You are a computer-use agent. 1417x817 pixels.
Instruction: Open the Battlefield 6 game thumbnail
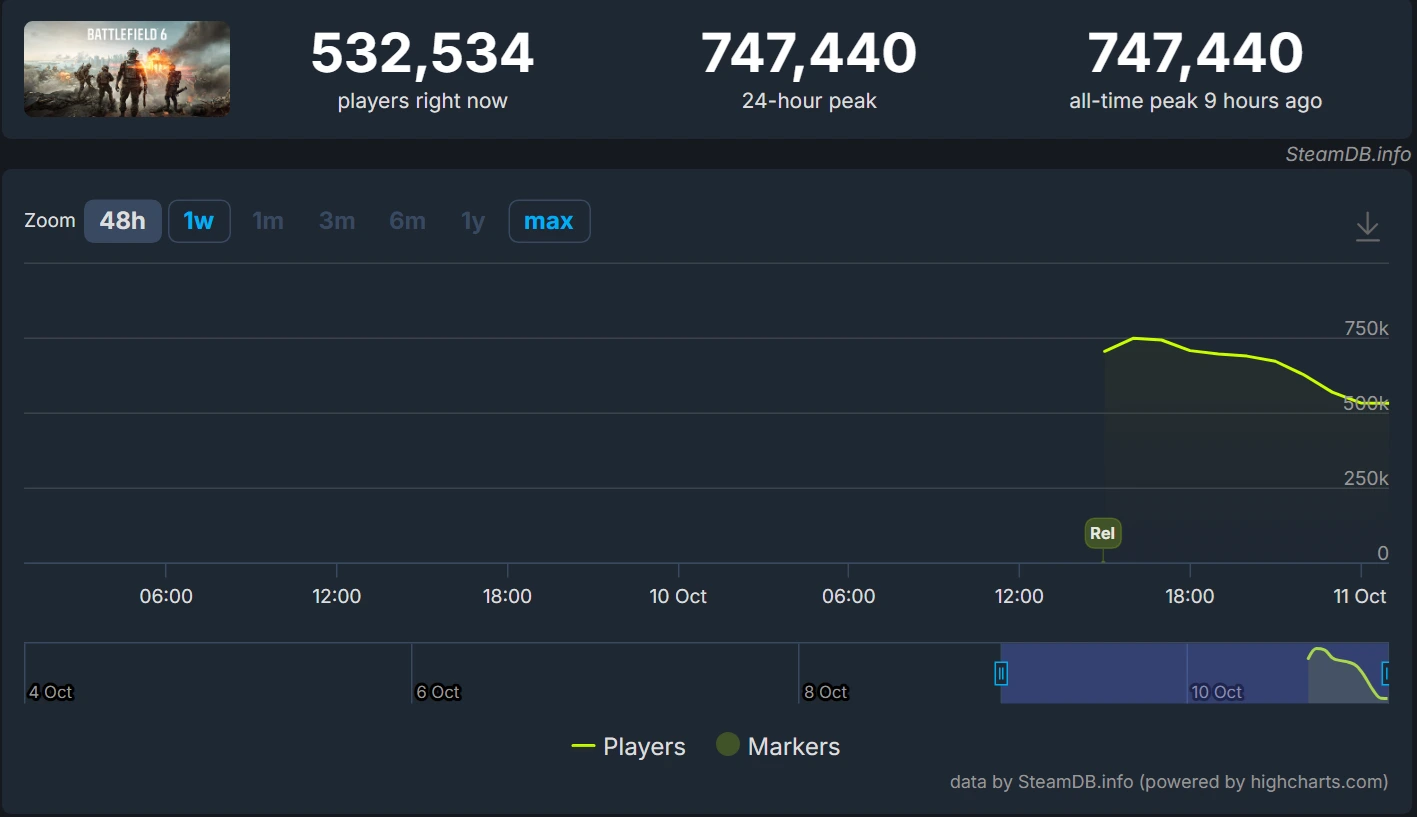[127, 69]
